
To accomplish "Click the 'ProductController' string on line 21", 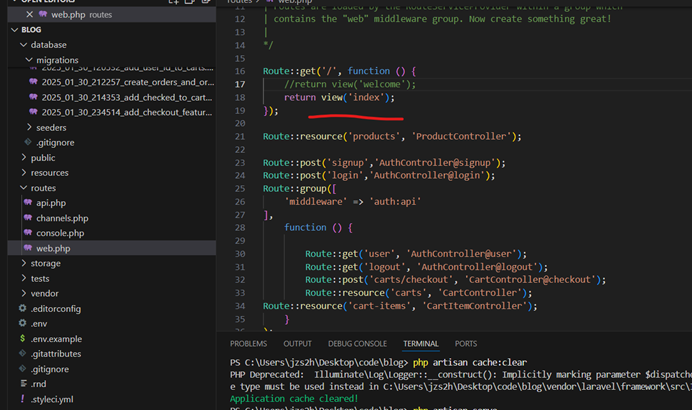I will coord(461,136).
